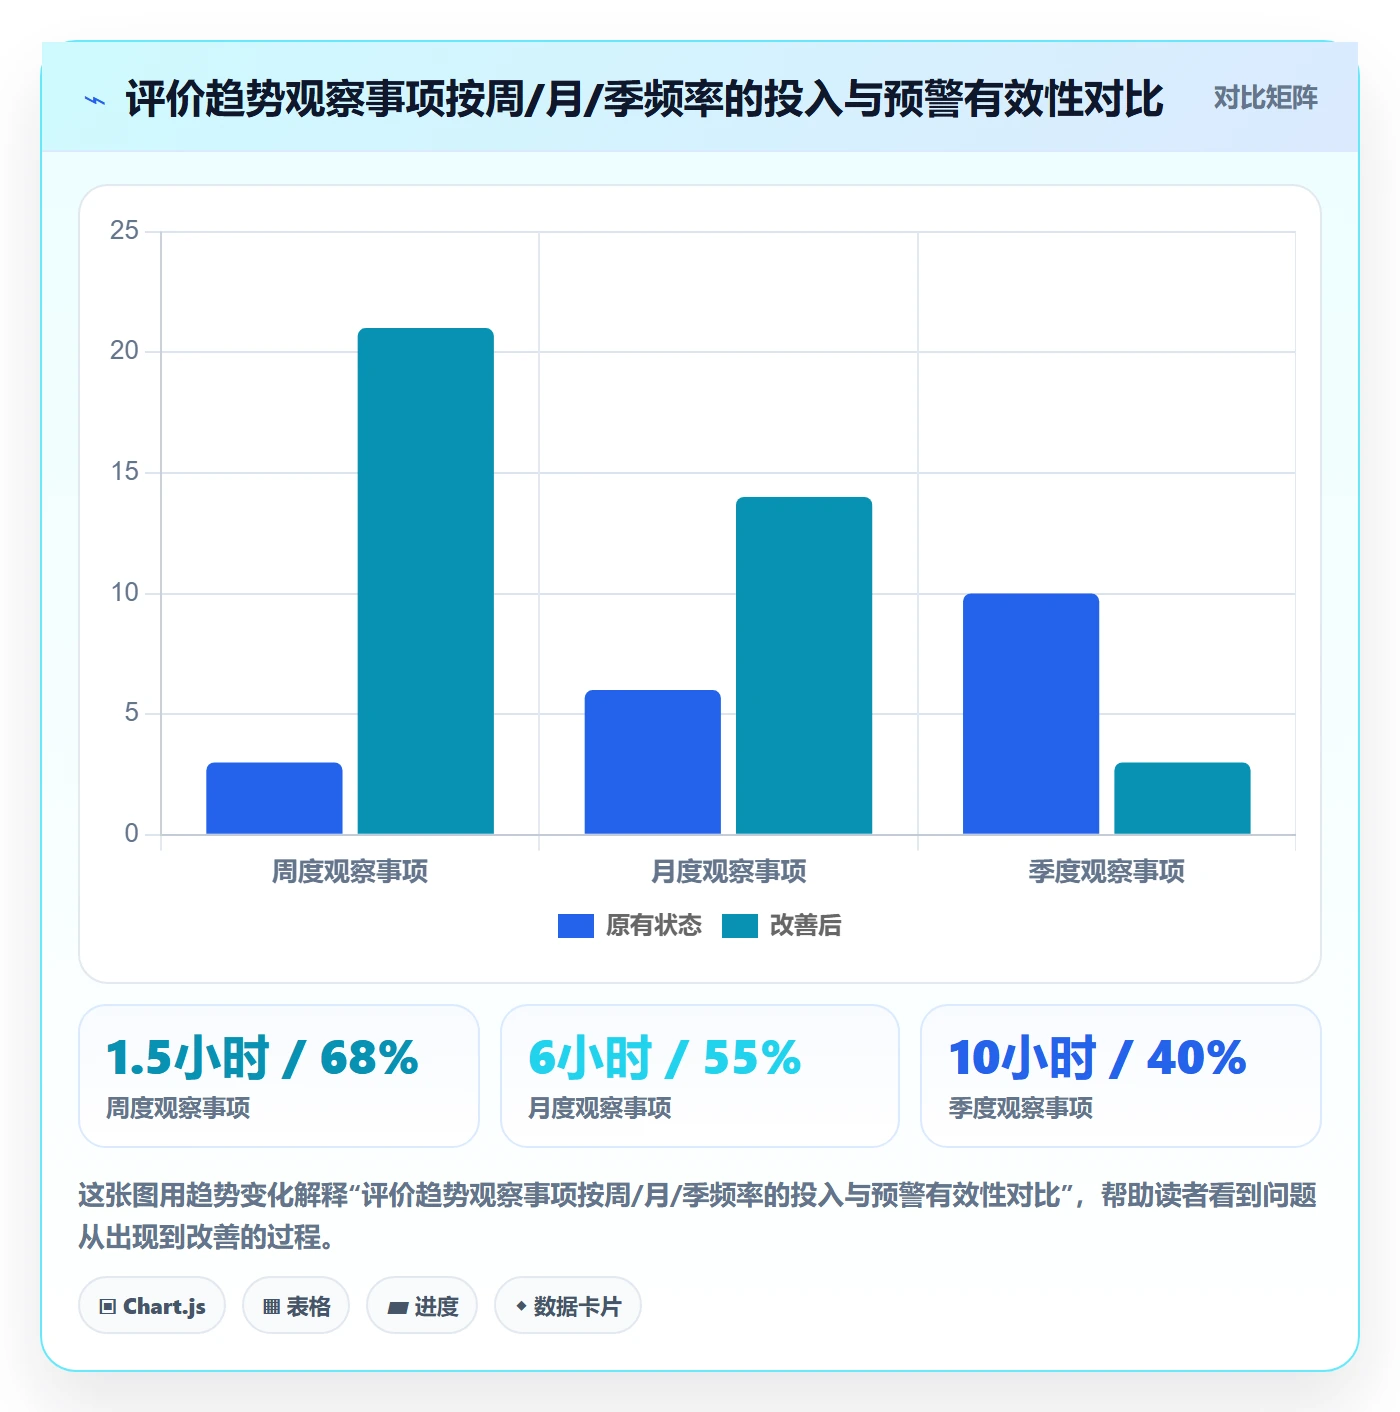Image resolution: width=1400 pixels, height=1412 pixels.
Task: Click the chart title heading text
Action: pyautogui.click(x=645, y=99)
